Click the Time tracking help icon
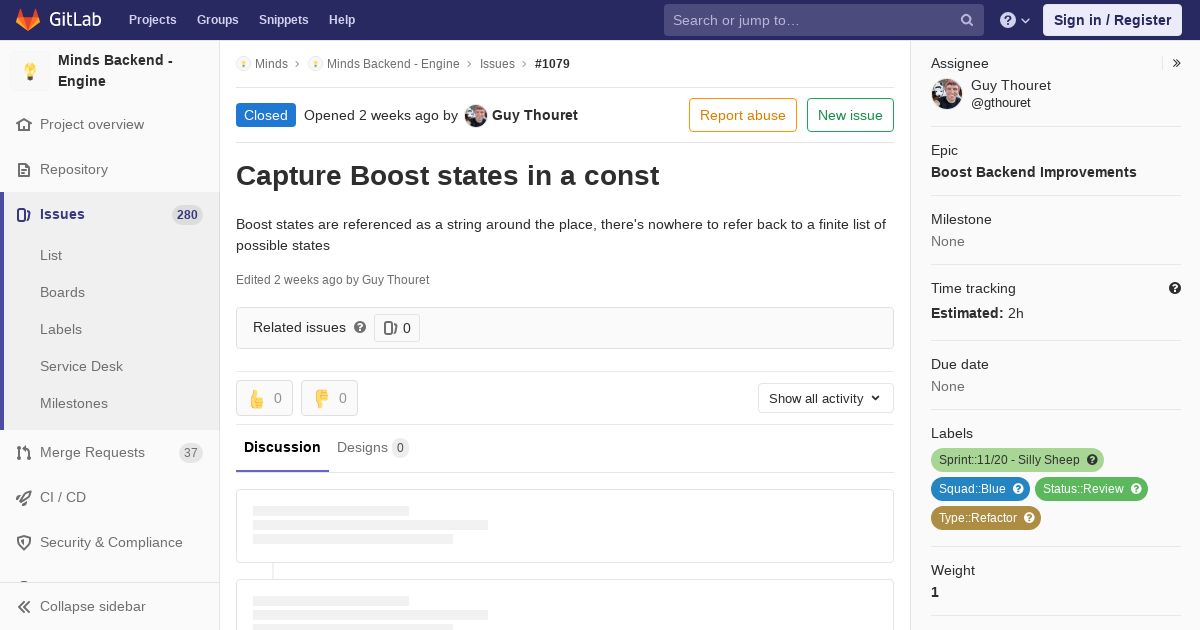Viewport: 1200px width, 630px height. pos(1175,288)
